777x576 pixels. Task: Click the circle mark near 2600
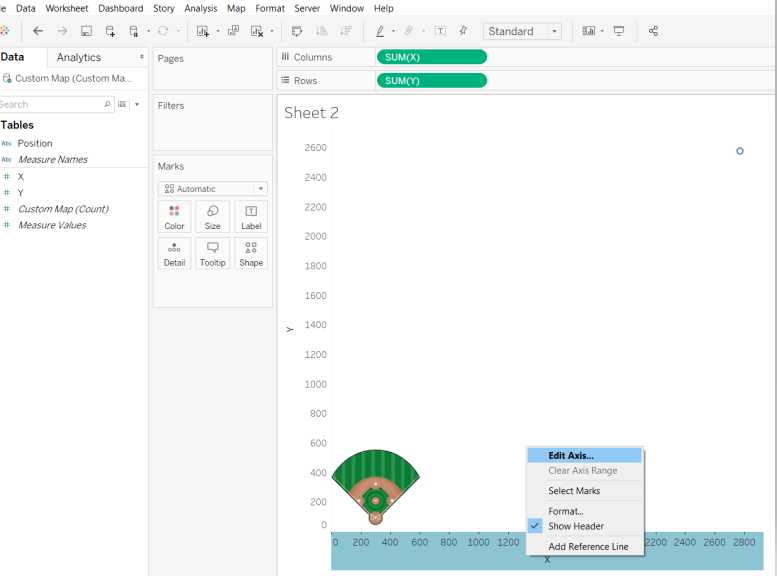pos(740,151)
